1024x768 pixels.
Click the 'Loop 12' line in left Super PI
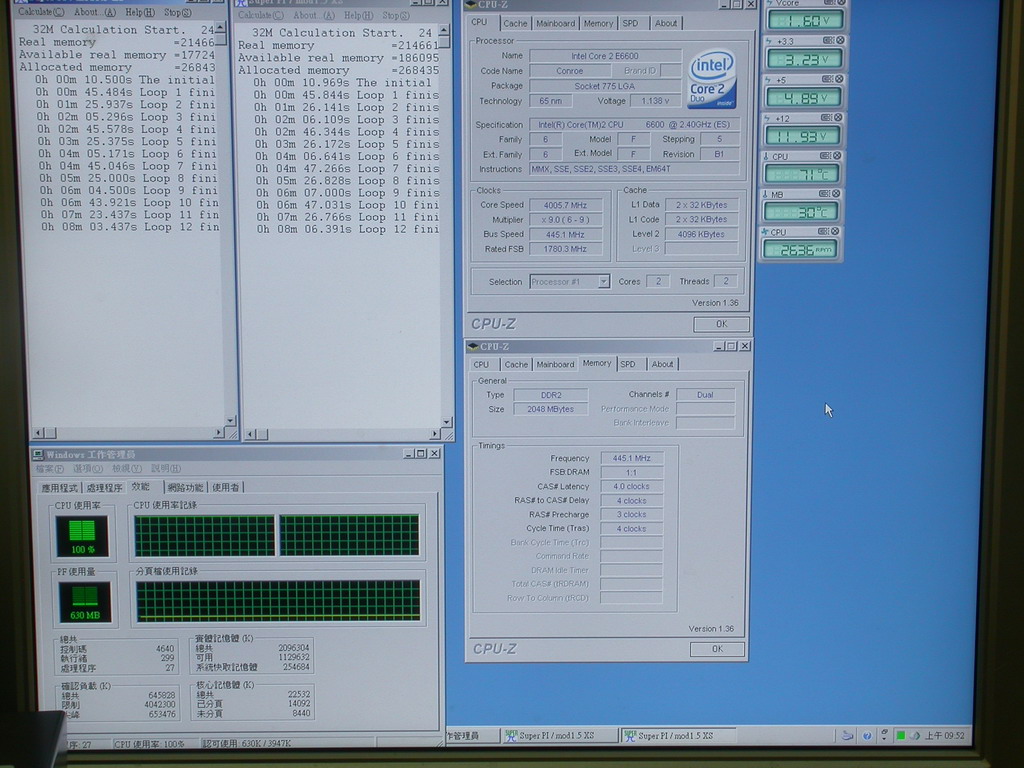(x=130, y=227)
